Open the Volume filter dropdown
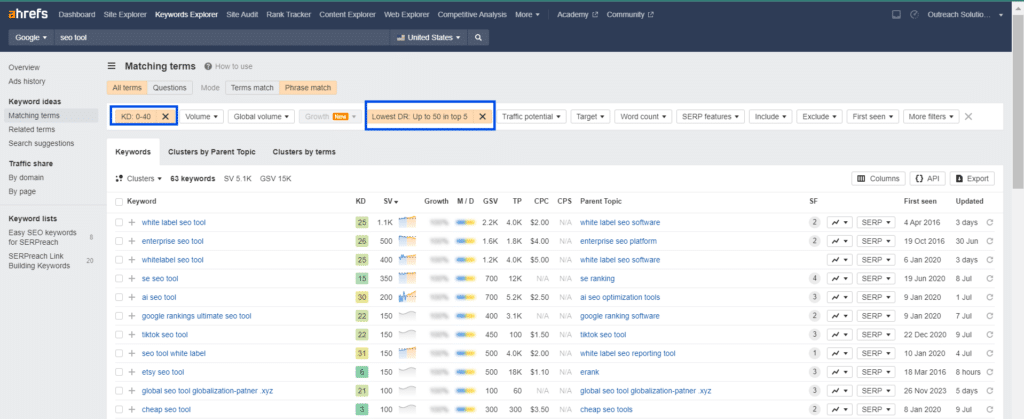 [202, 116]
